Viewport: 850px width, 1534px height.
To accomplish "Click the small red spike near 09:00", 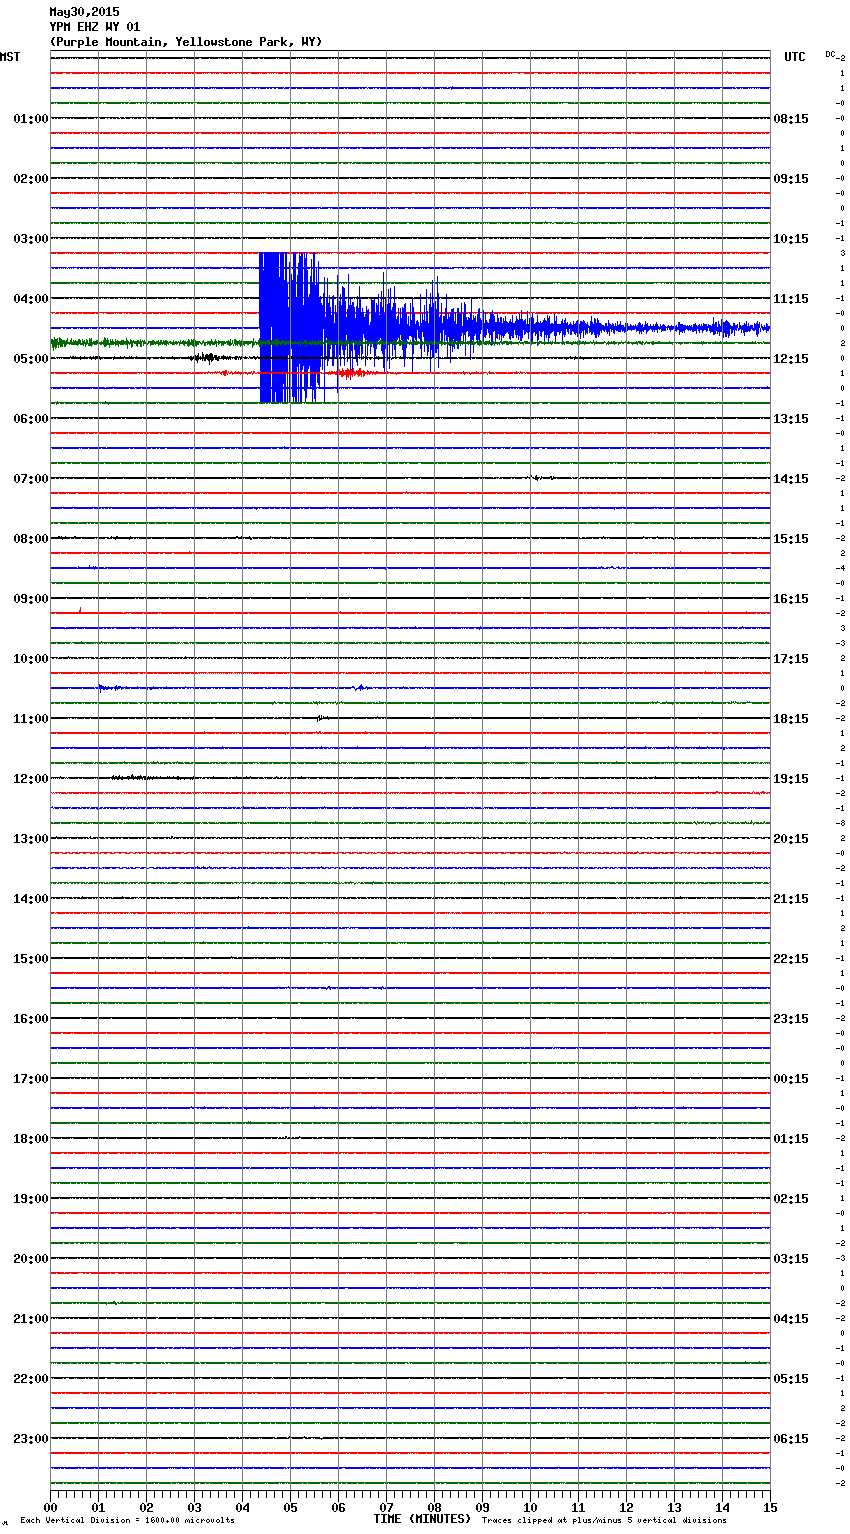I will (x=80, y=609).
